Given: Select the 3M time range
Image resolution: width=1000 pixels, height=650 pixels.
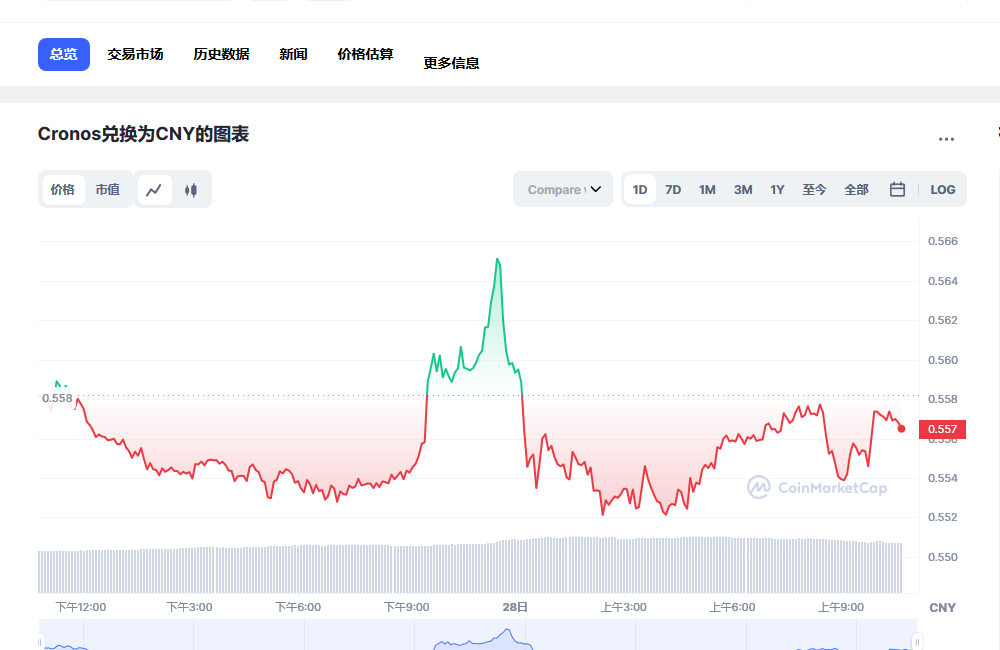Looking at the screenshot, I should pos(743,189).
